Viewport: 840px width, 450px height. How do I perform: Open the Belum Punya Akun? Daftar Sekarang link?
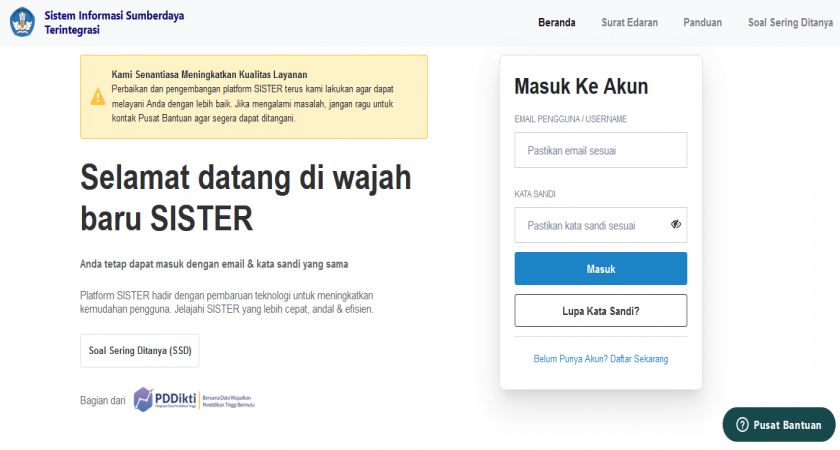[600, 358]
